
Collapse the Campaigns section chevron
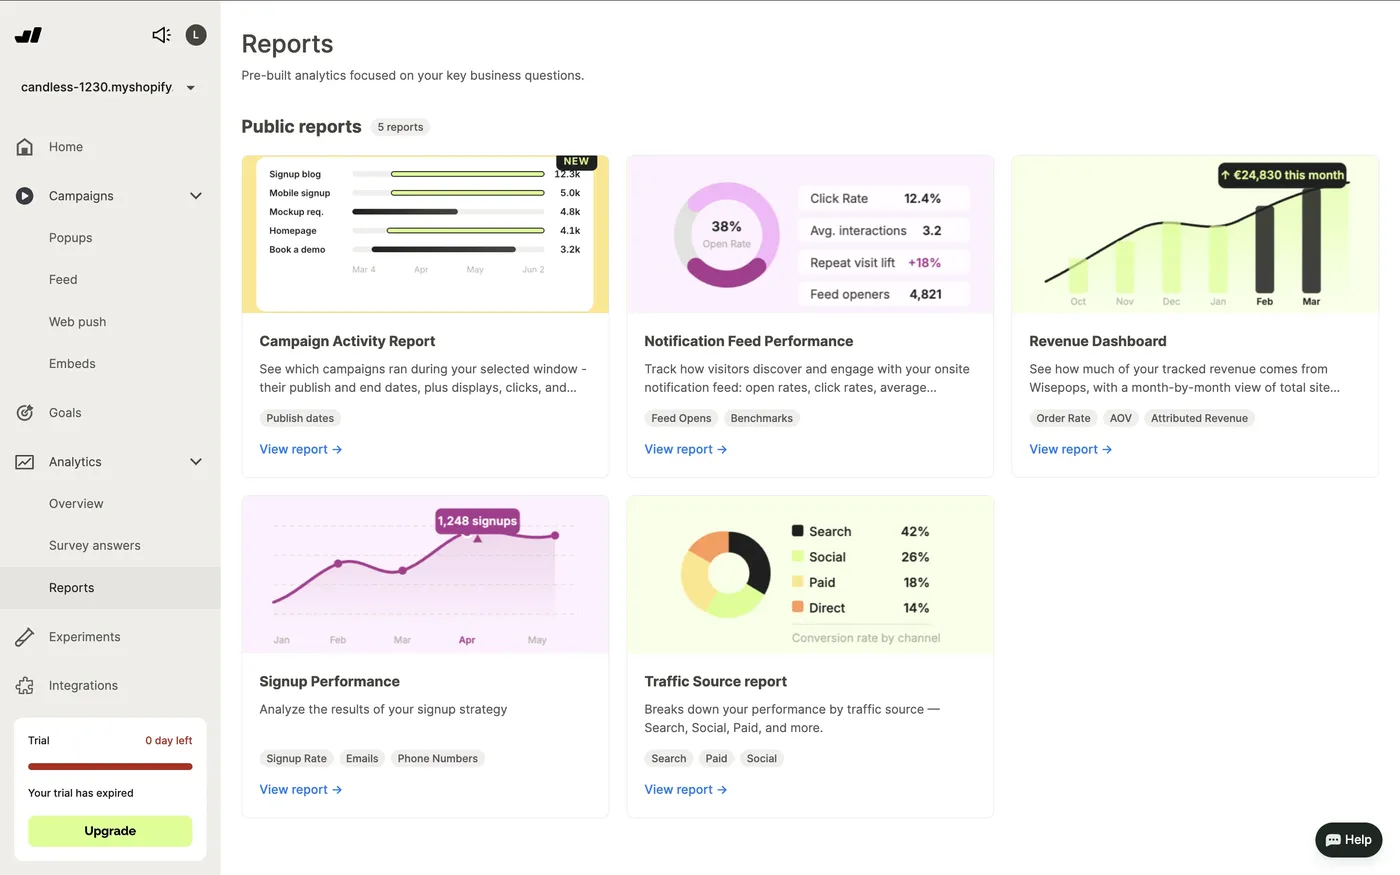click(x=196, y=196)
